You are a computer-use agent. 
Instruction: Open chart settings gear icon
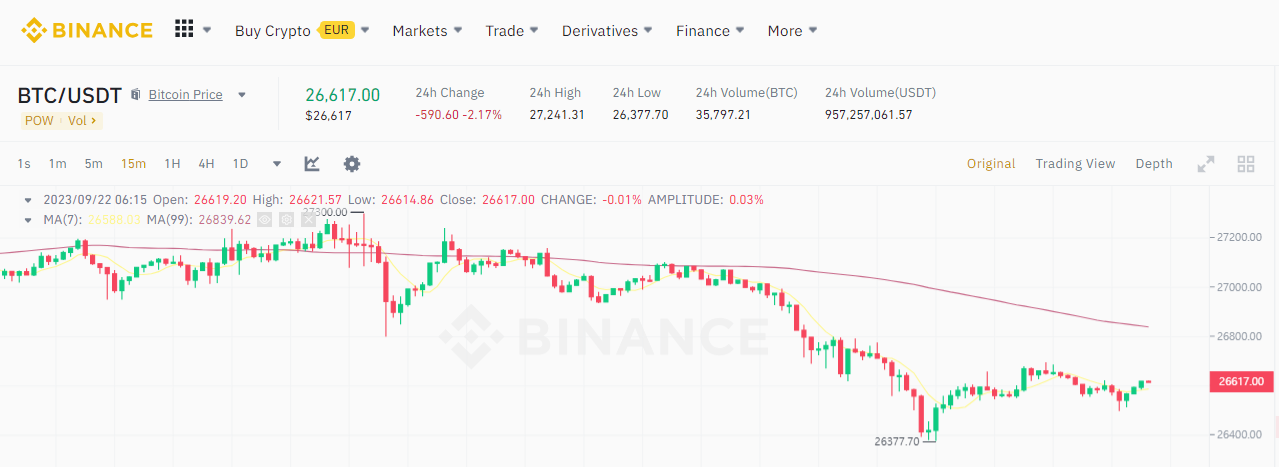pos(351,163)
